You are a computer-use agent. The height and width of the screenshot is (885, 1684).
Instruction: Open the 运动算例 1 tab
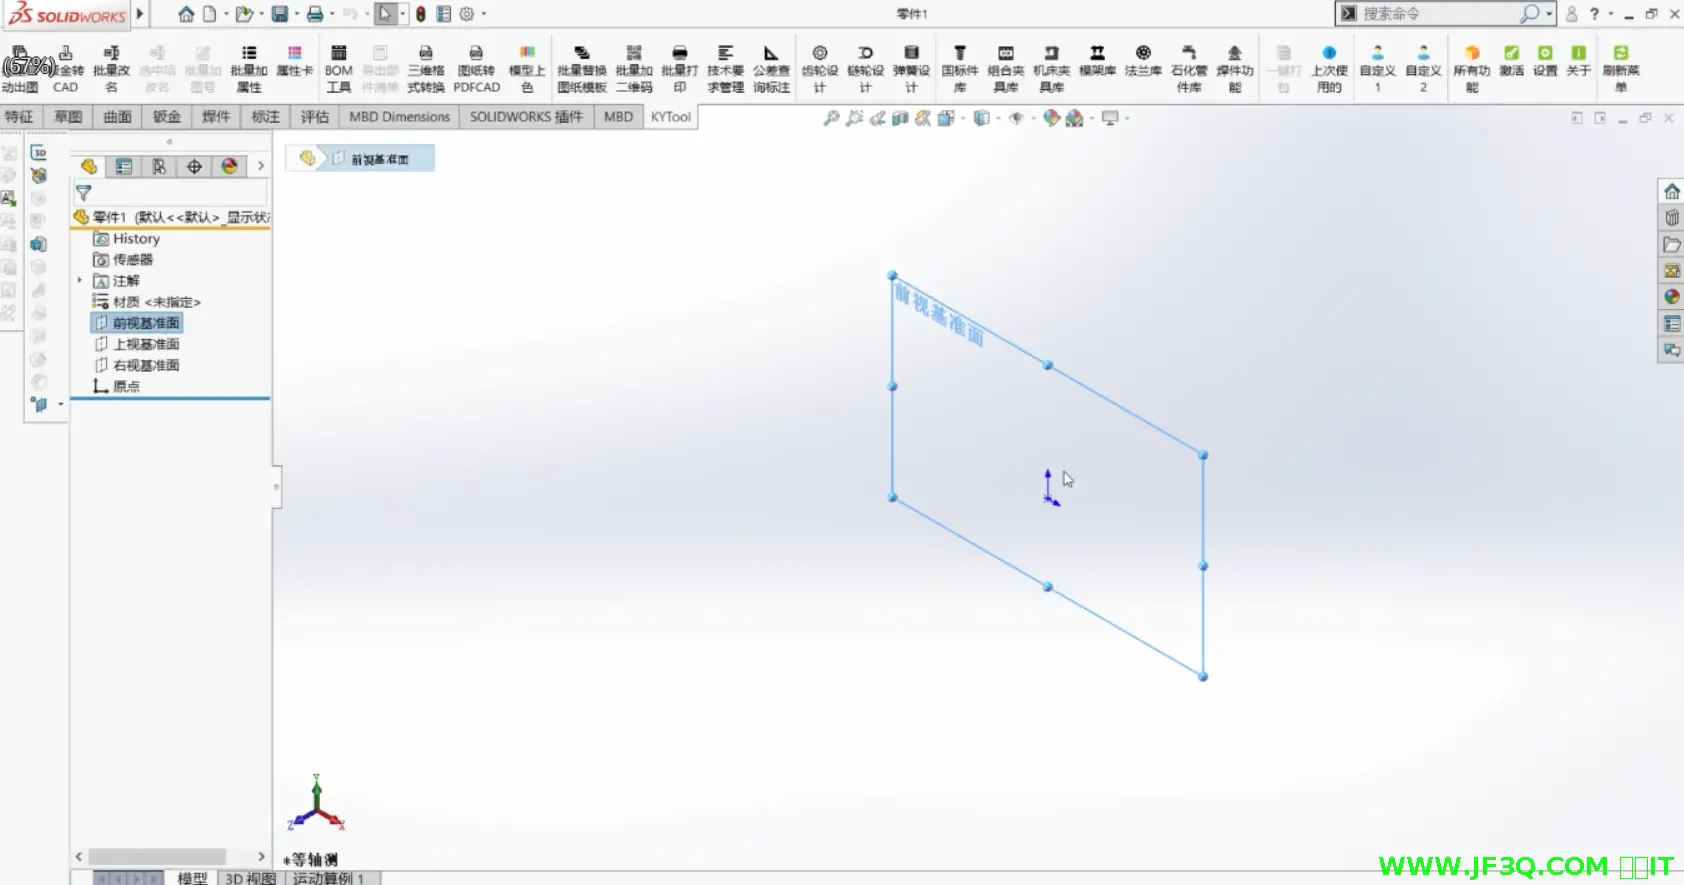tap(328, 878)
